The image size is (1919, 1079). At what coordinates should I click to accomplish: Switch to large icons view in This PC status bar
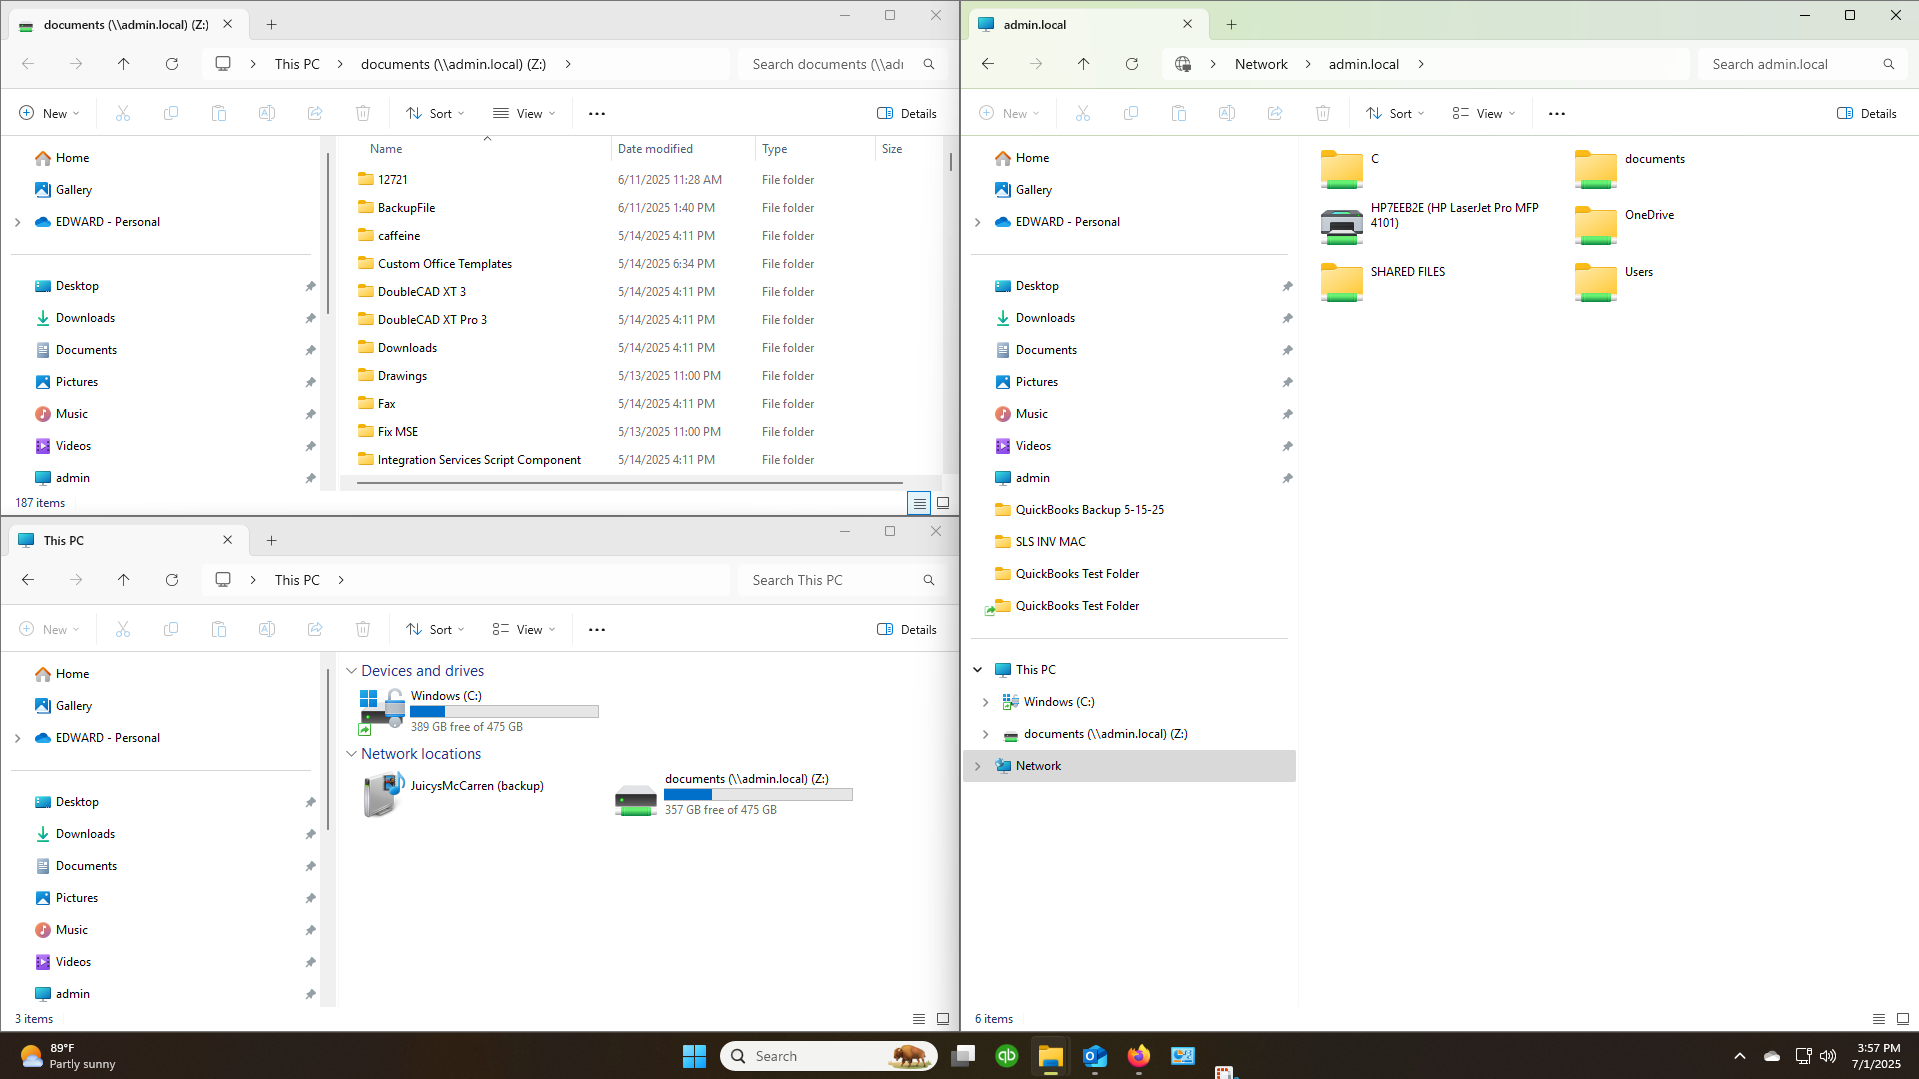pyautogui.click(x=943, y=1019)
